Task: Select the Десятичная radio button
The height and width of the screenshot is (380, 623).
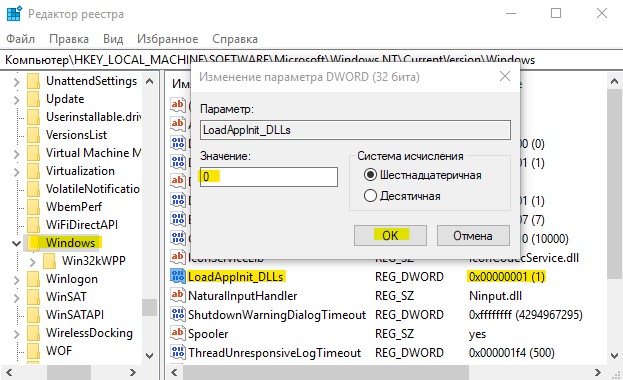Action: coord(370,196)
